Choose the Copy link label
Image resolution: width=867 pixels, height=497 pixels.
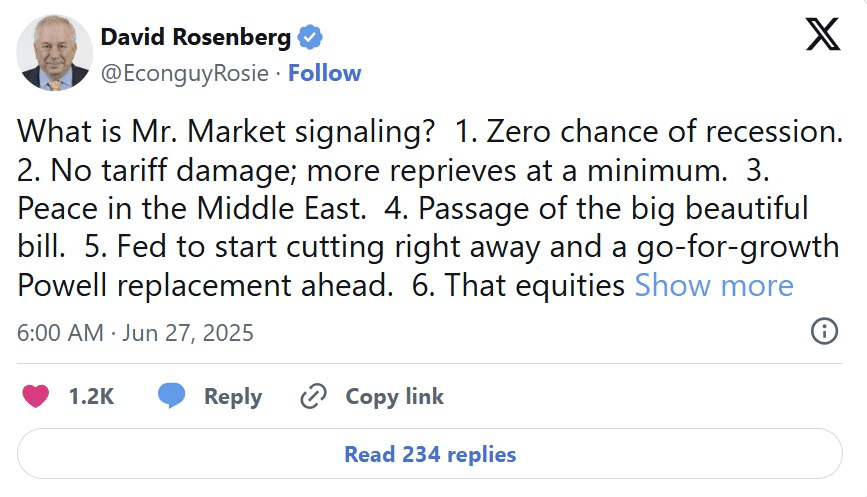click(x=395, y=397)
